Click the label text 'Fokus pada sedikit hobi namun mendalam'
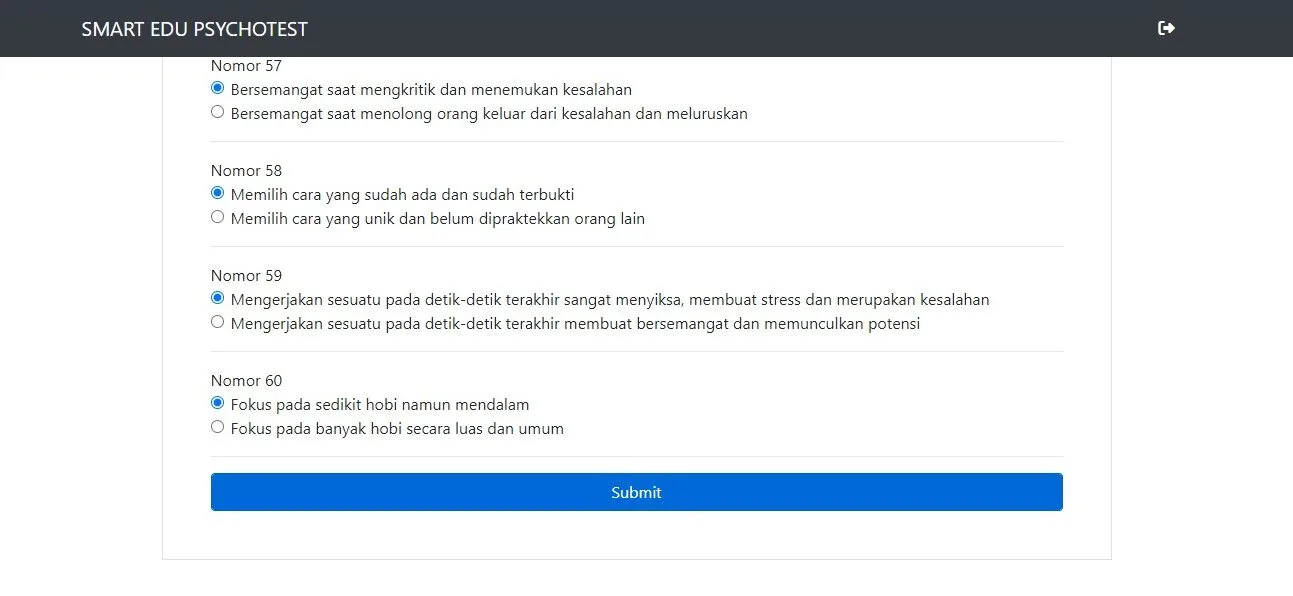This screenshot has width=1293, height=596. pos(380,405)
